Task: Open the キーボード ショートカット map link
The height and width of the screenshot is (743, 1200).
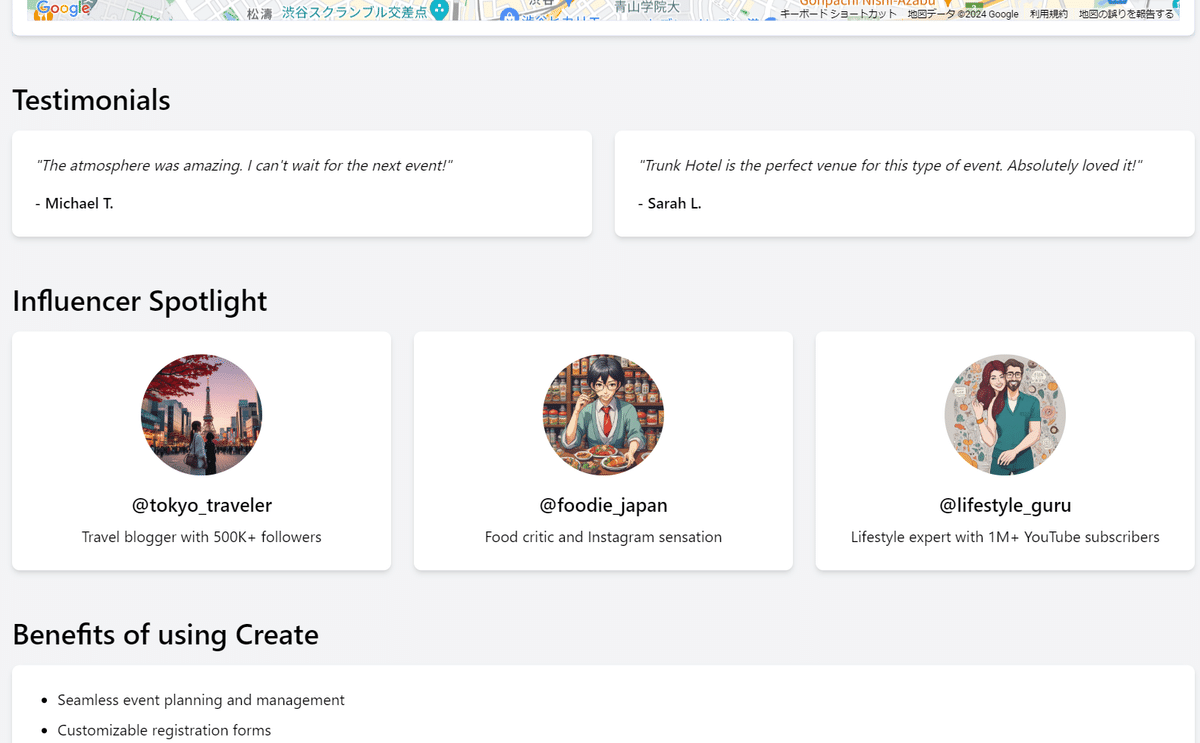Action: coord(838,14)
